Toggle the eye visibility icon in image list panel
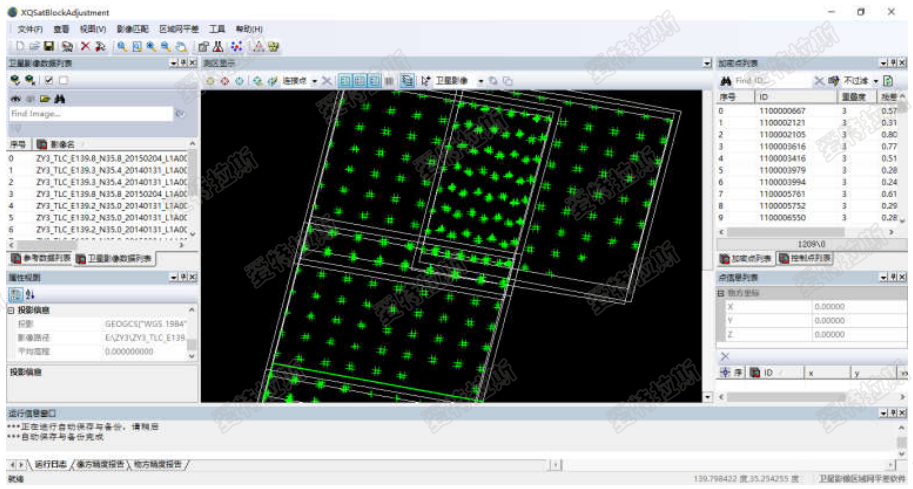 15,98
